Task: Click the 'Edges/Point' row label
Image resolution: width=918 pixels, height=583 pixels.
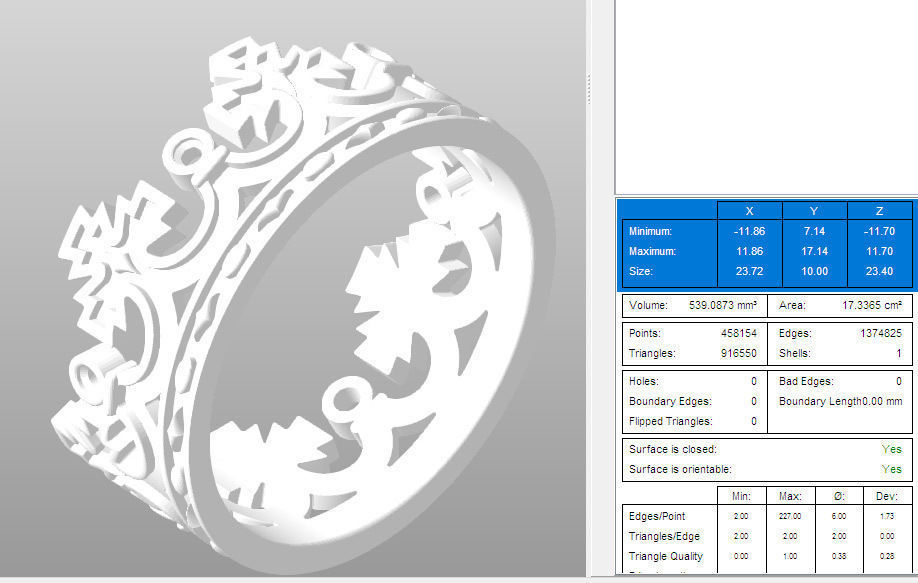Action: click(657, 516)
